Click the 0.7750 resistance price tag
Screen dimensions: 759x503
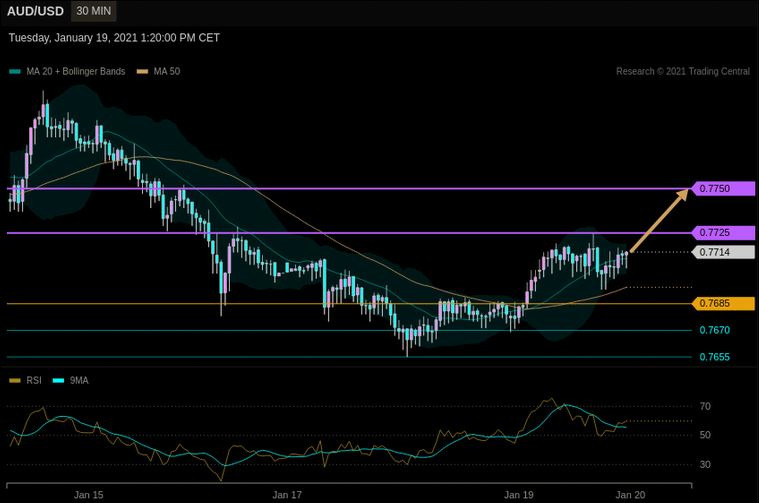click(723, 188)
